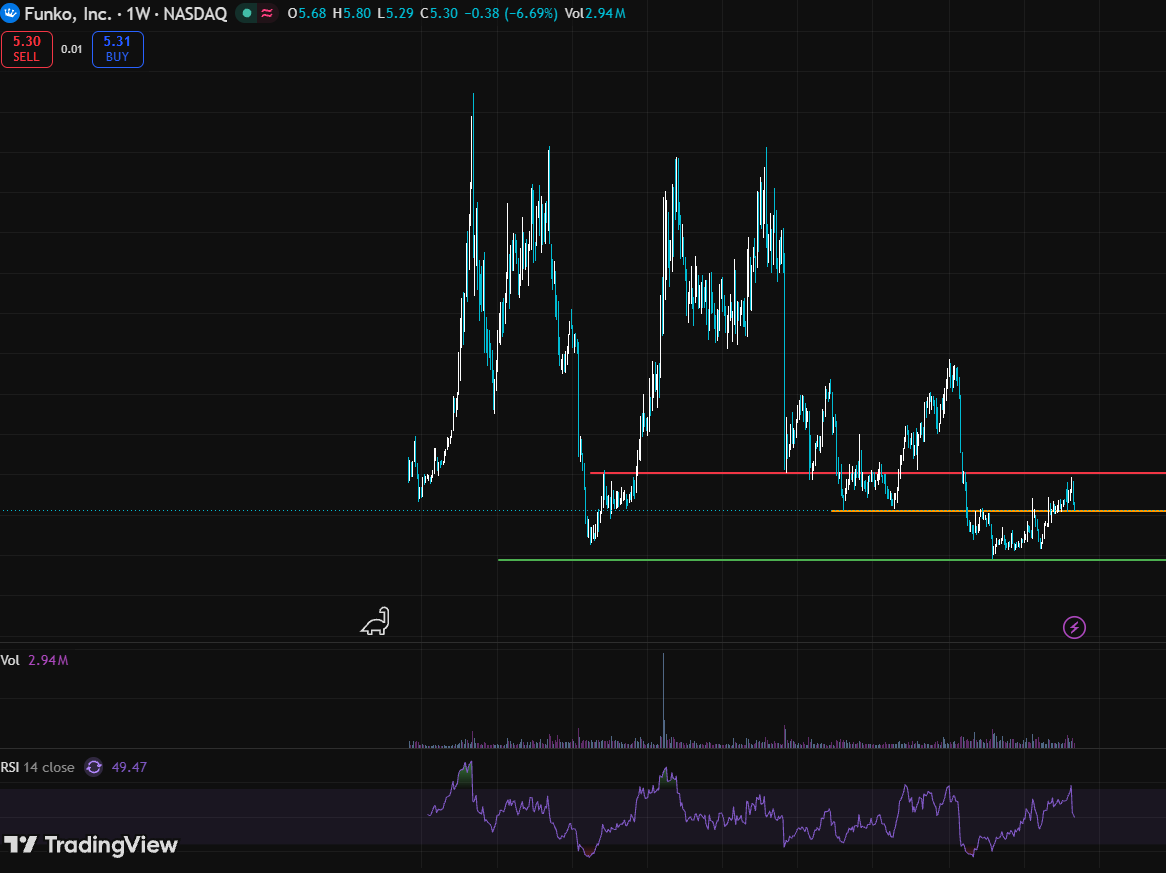Viewport: 1166px width, 873px height.
Task: Select the RSI 14 close legend
Action: (37, 767)
